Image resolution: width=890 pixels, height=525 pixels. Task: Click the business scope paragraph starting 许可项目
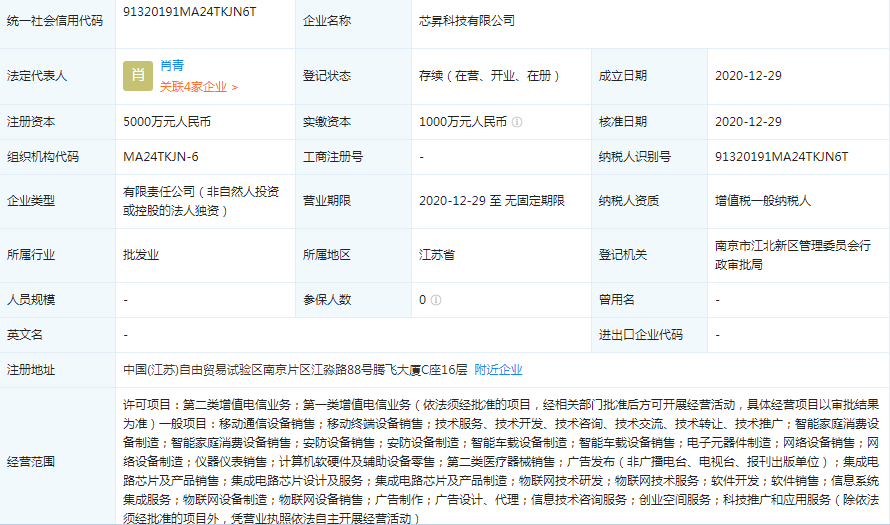[501, 461]
